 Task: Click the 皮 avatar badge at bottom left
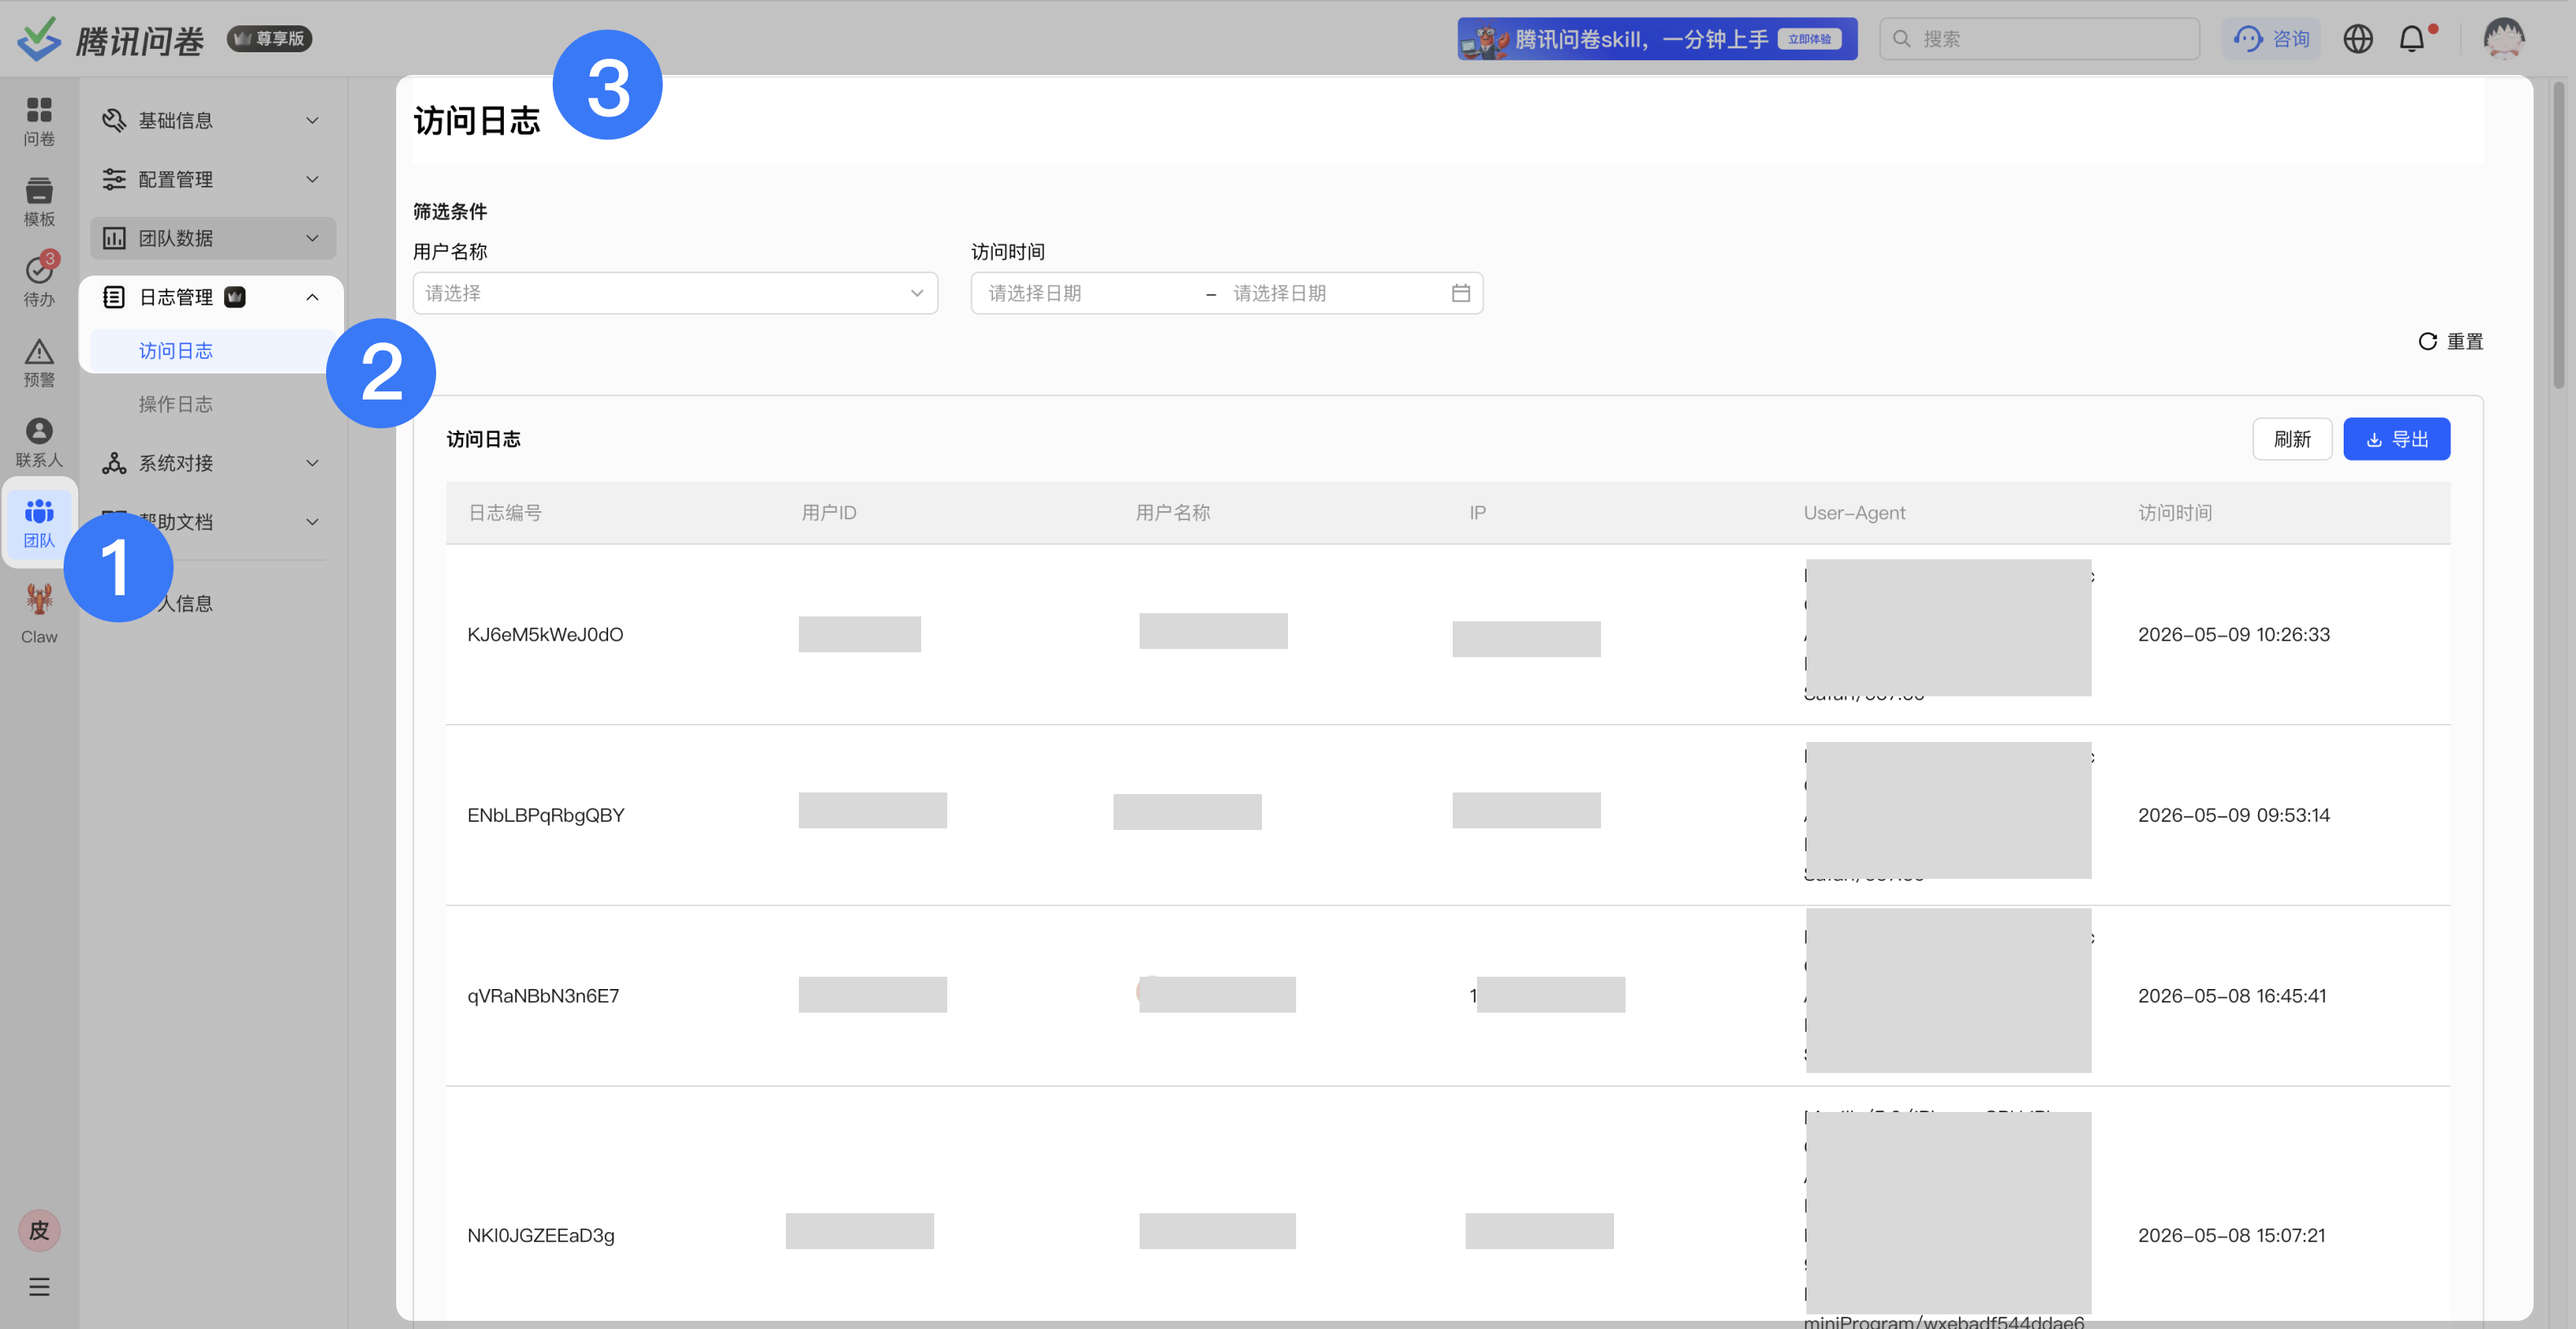click(x=39, y=1230)
